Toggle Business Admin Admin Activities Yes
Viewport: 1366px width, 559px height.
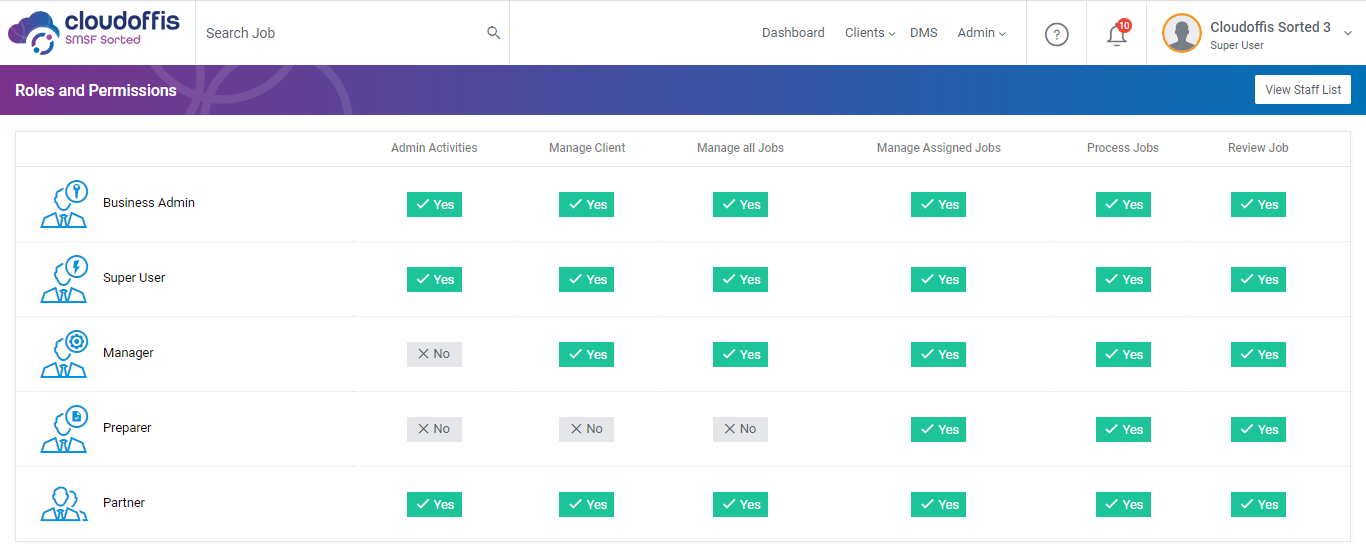[434, 204]
